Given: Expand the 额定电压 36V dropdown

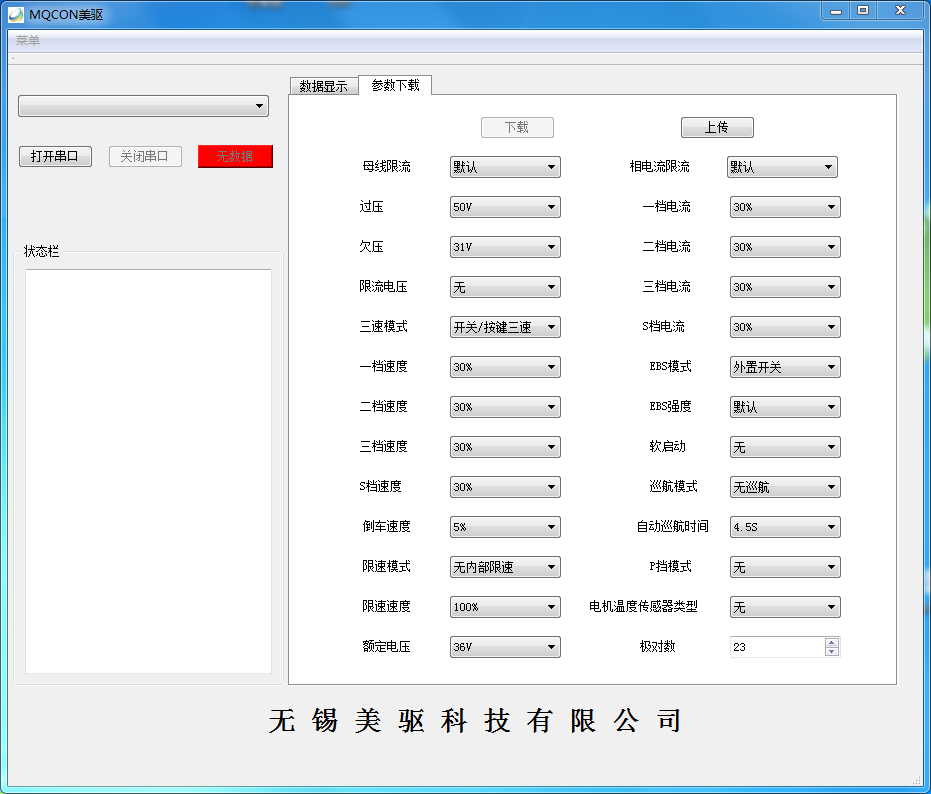Looking at the screenshot, I should click(505, 647).
